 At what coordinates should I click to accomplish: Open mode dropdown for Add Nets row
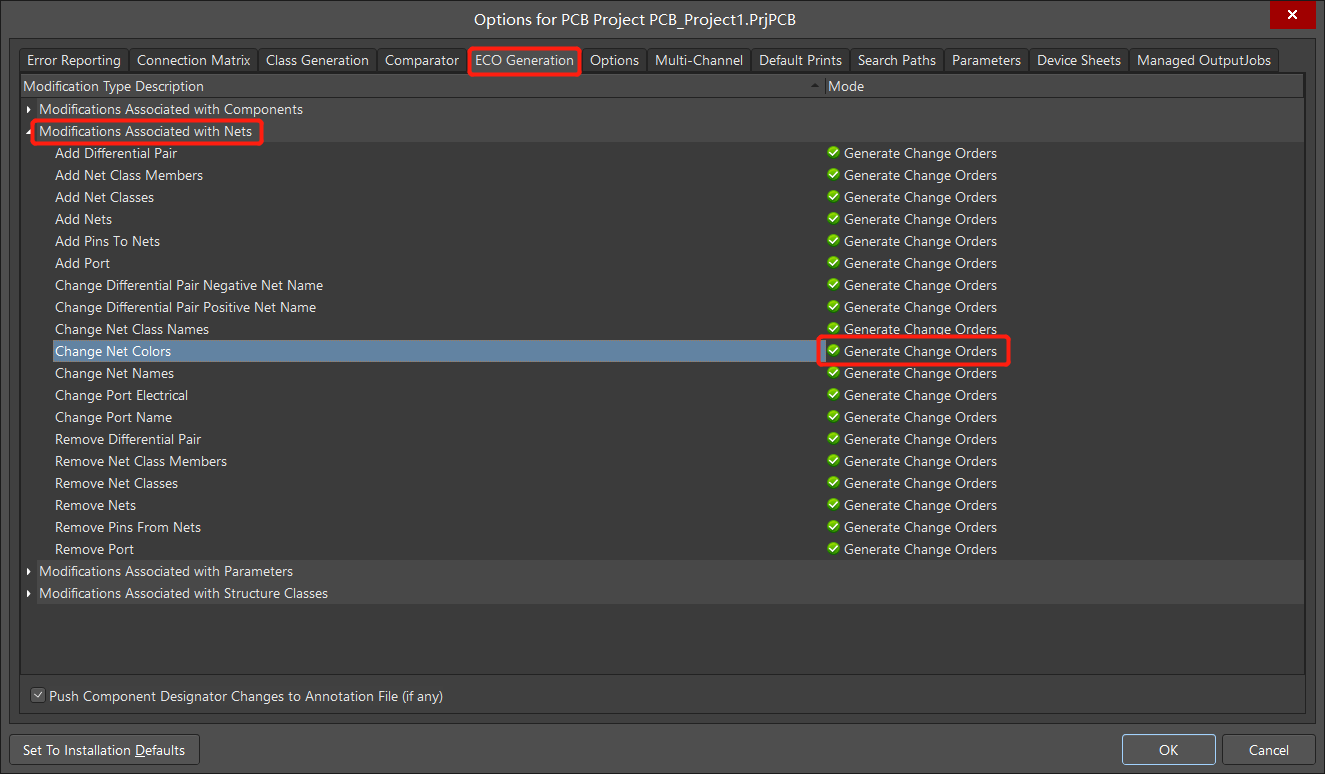point(920,219)
